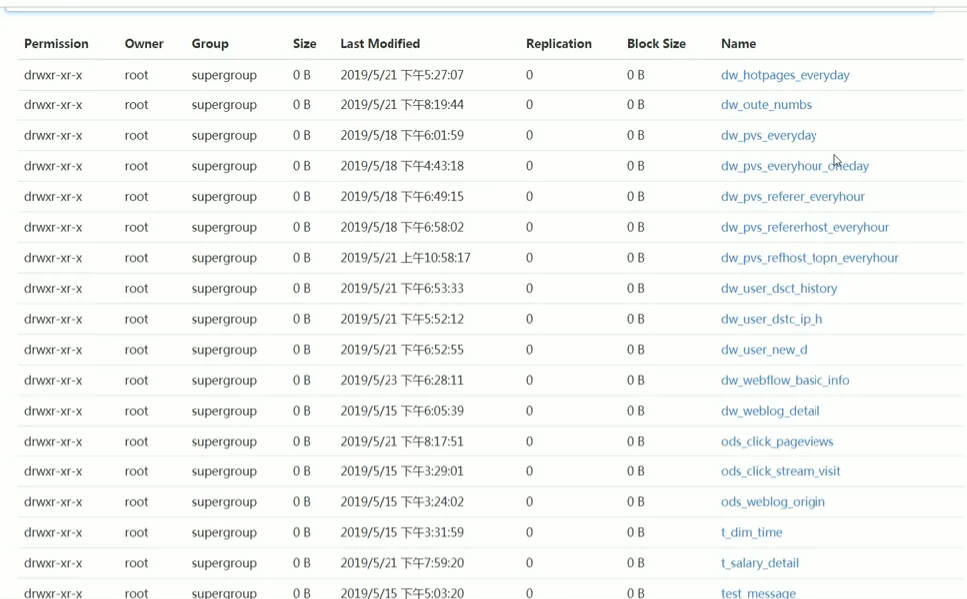Viewport: 967px width, 599px height.
Task: Click owner root in dw_oute_numbs row
Action: (x=136, y=104)
